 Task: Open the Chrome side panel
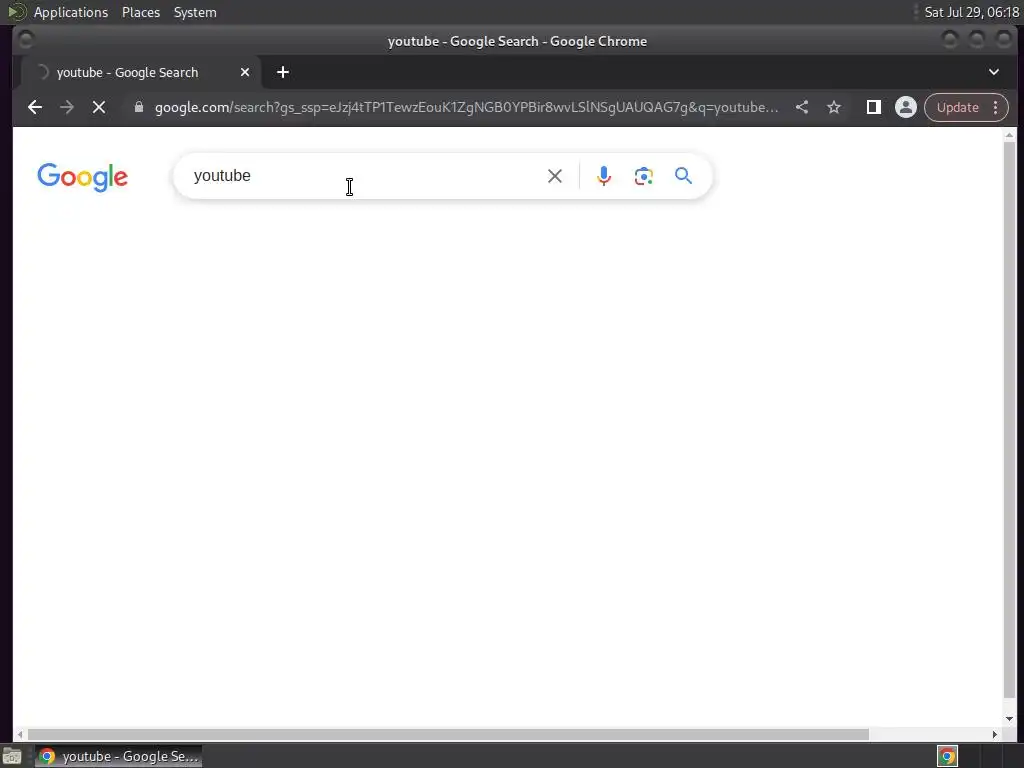pyautogui.click(x=873, y=107)
